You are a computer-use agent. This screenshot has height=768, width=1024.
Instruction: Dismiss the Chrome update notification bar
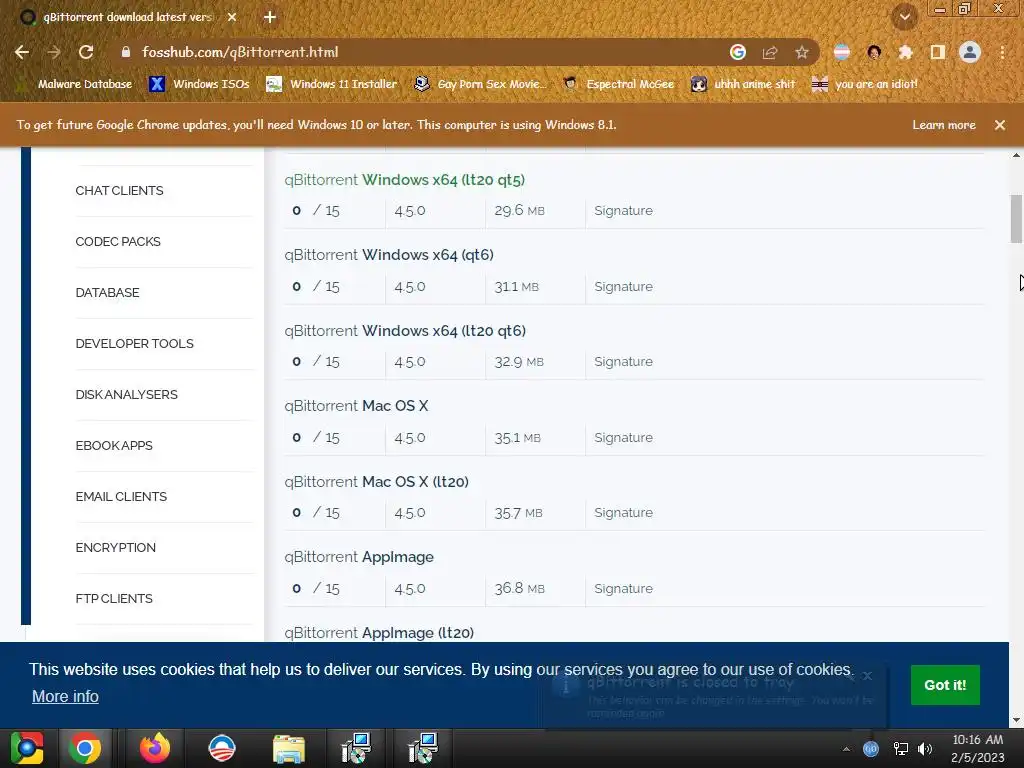[x=1000, y=125]
